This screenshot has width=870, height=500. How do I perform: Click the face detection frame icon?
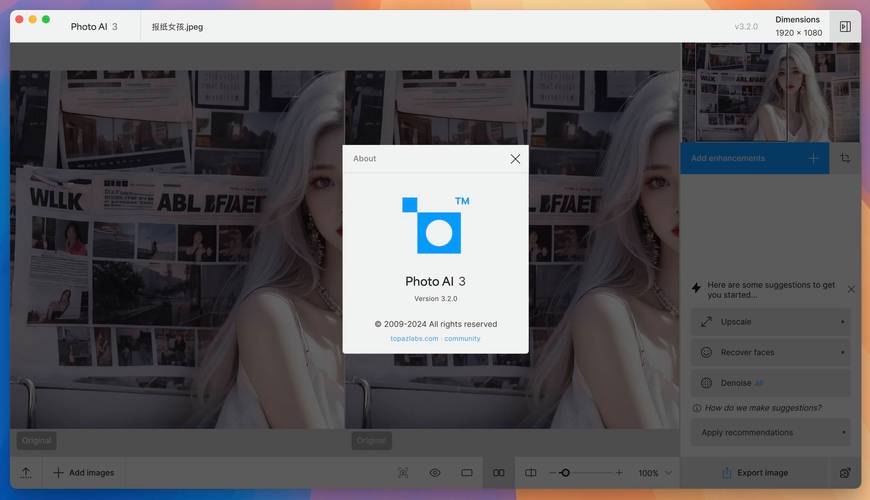pos(403,473)
